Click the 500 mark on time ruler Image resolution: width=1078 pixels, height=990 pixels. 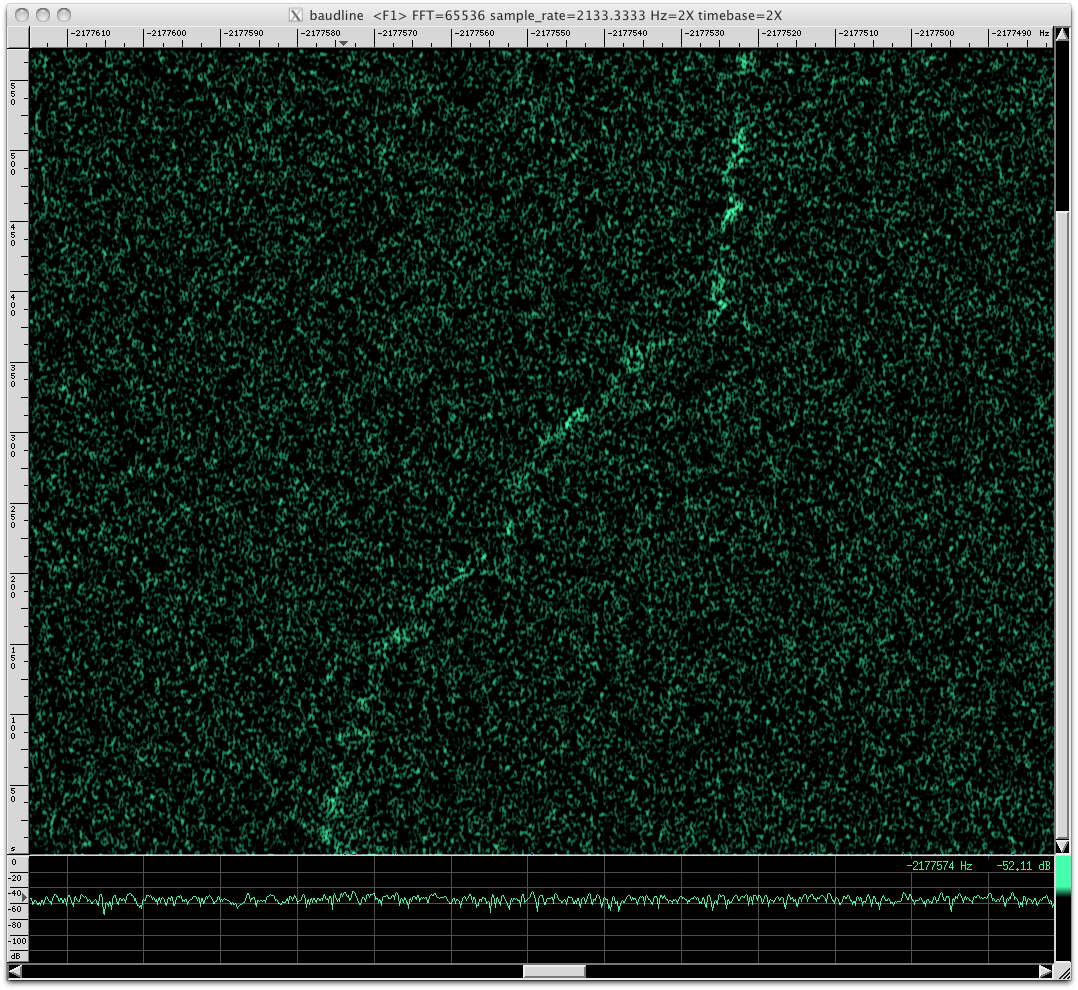tap(13, 164)
